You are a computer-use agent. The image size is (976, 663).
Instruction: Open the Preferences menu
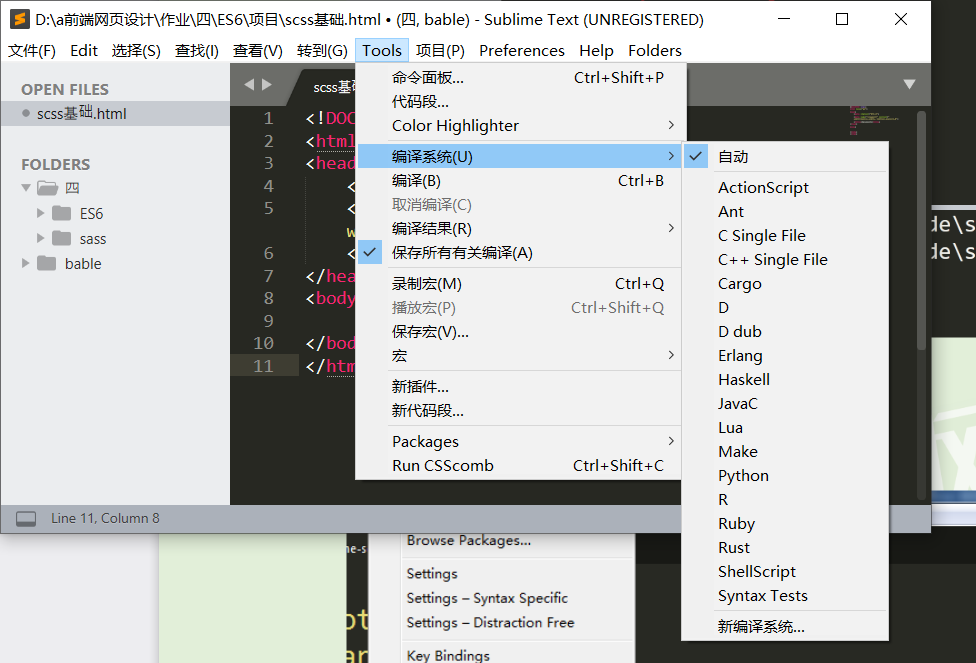pos(522,50)
